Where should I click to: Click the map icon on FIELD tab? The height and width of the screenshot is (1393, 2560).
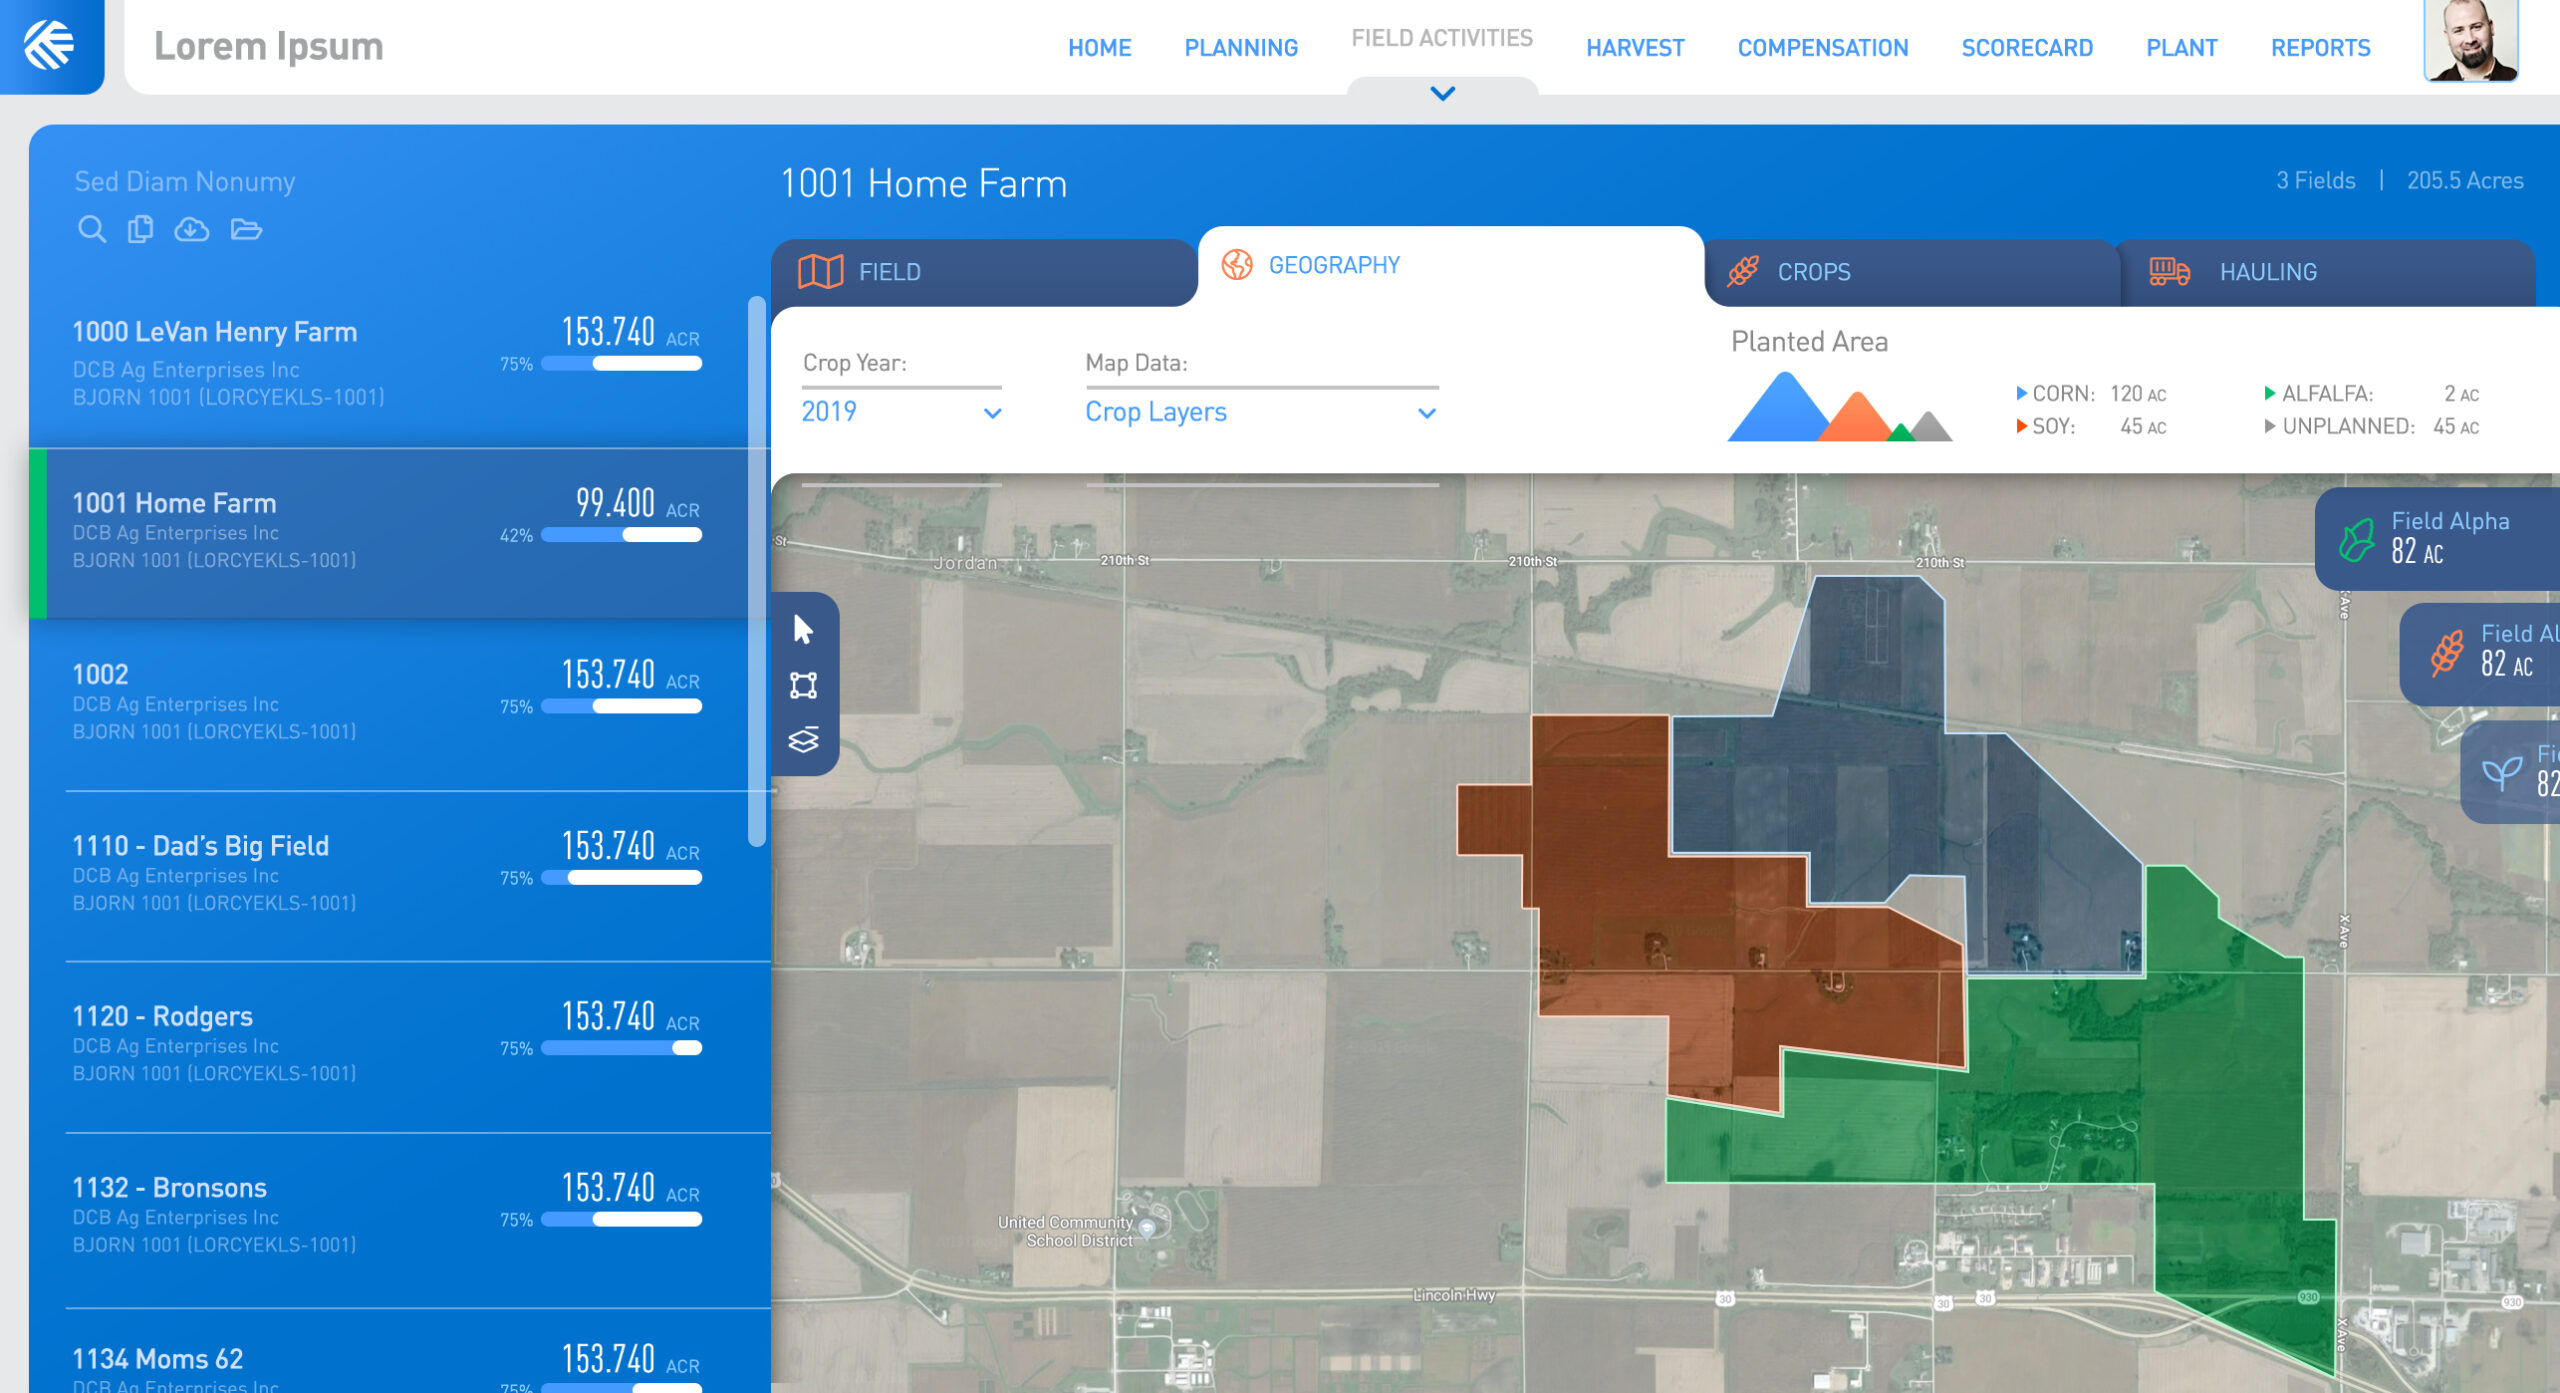click(x=820, y=272)
